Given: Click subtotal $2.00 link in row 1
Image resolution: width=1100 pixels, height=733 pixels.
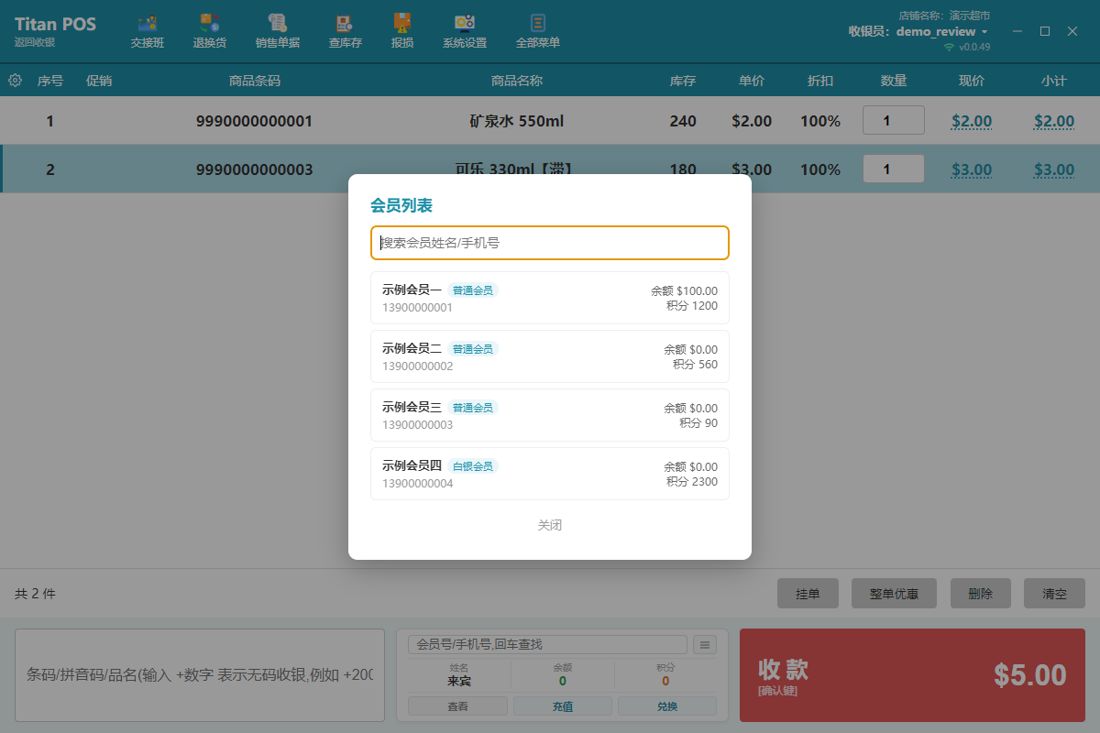Looking at the screenshot, I should coord(1054,121).
